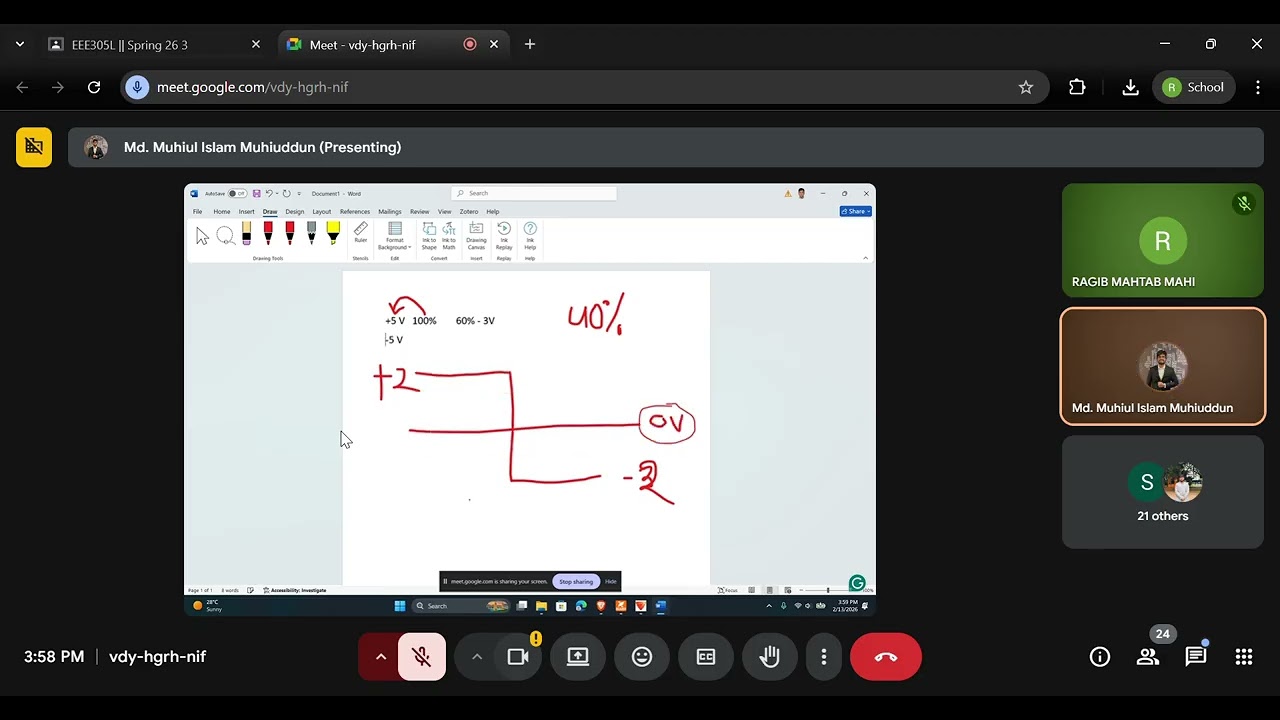Open the activities grid icon
This screenshot has width=1280, height=720.
point(1244,657)
